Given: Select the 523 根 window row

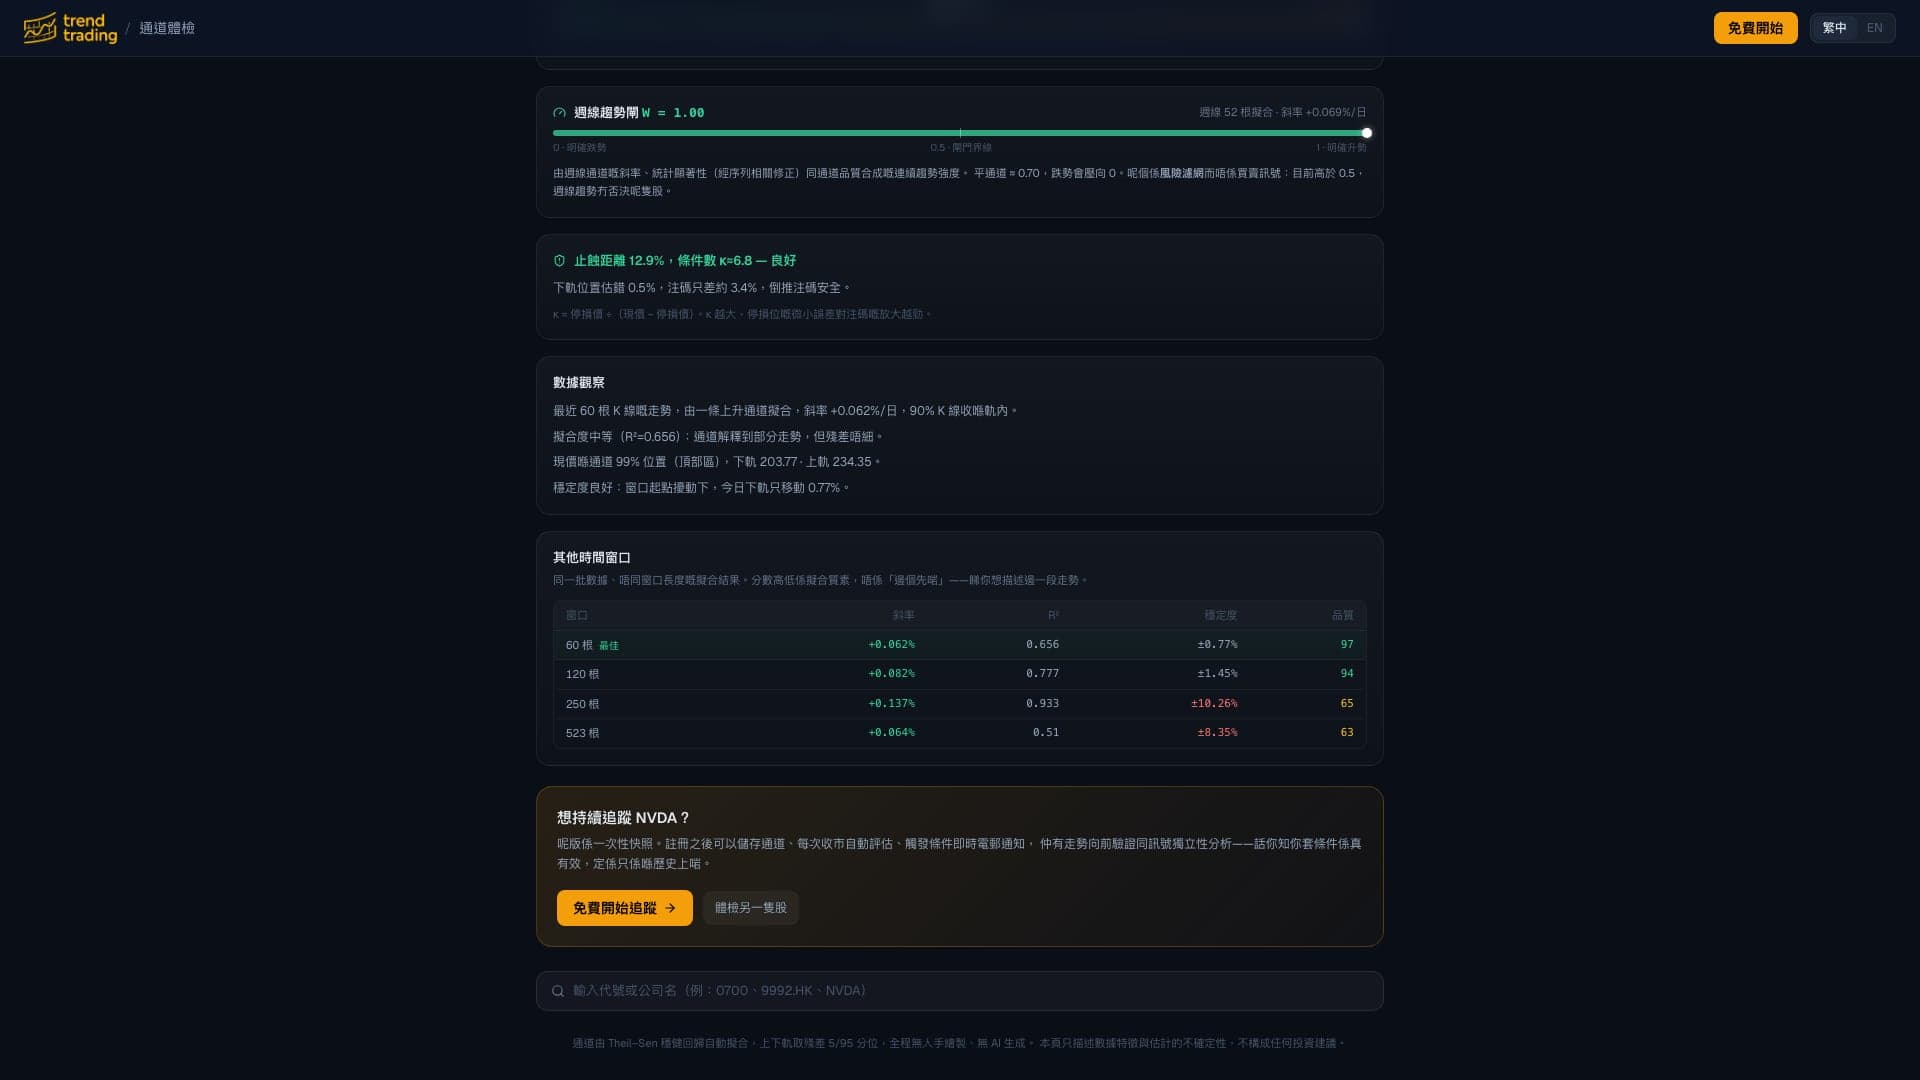Looking at the screenshot, I should pos(959,733).
